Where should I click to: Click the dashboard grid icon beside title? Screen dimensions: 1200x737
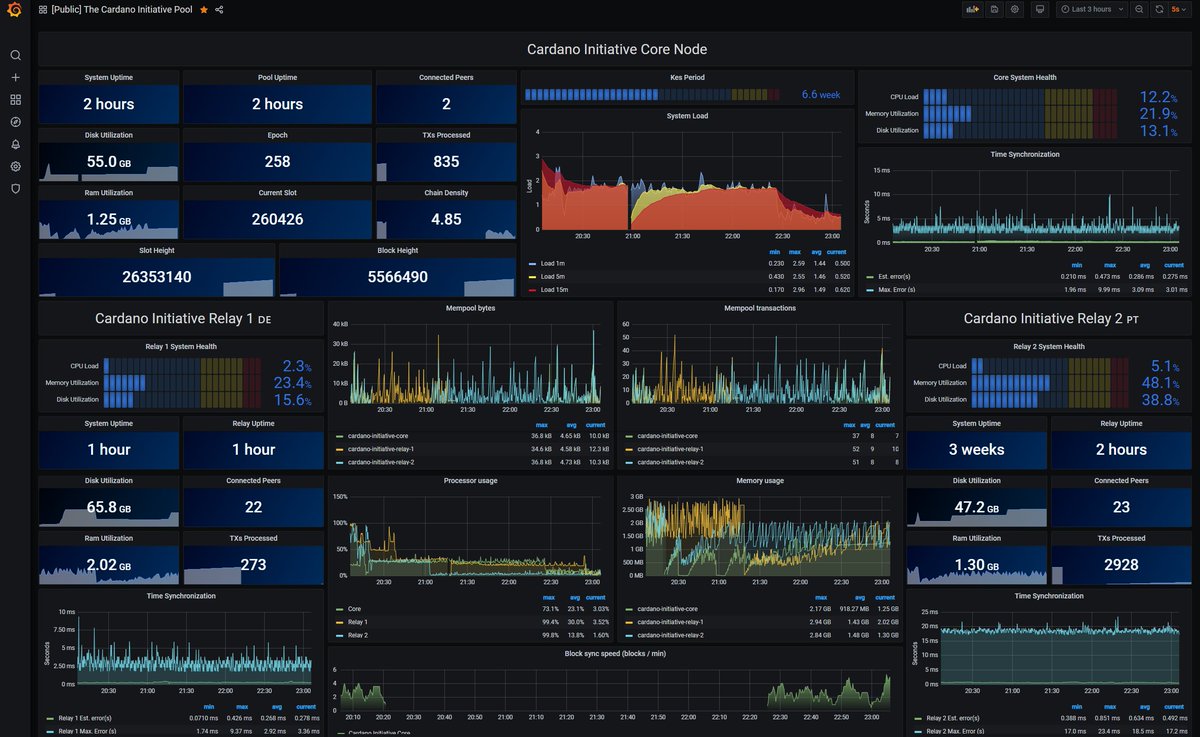[x=43, y=9]
